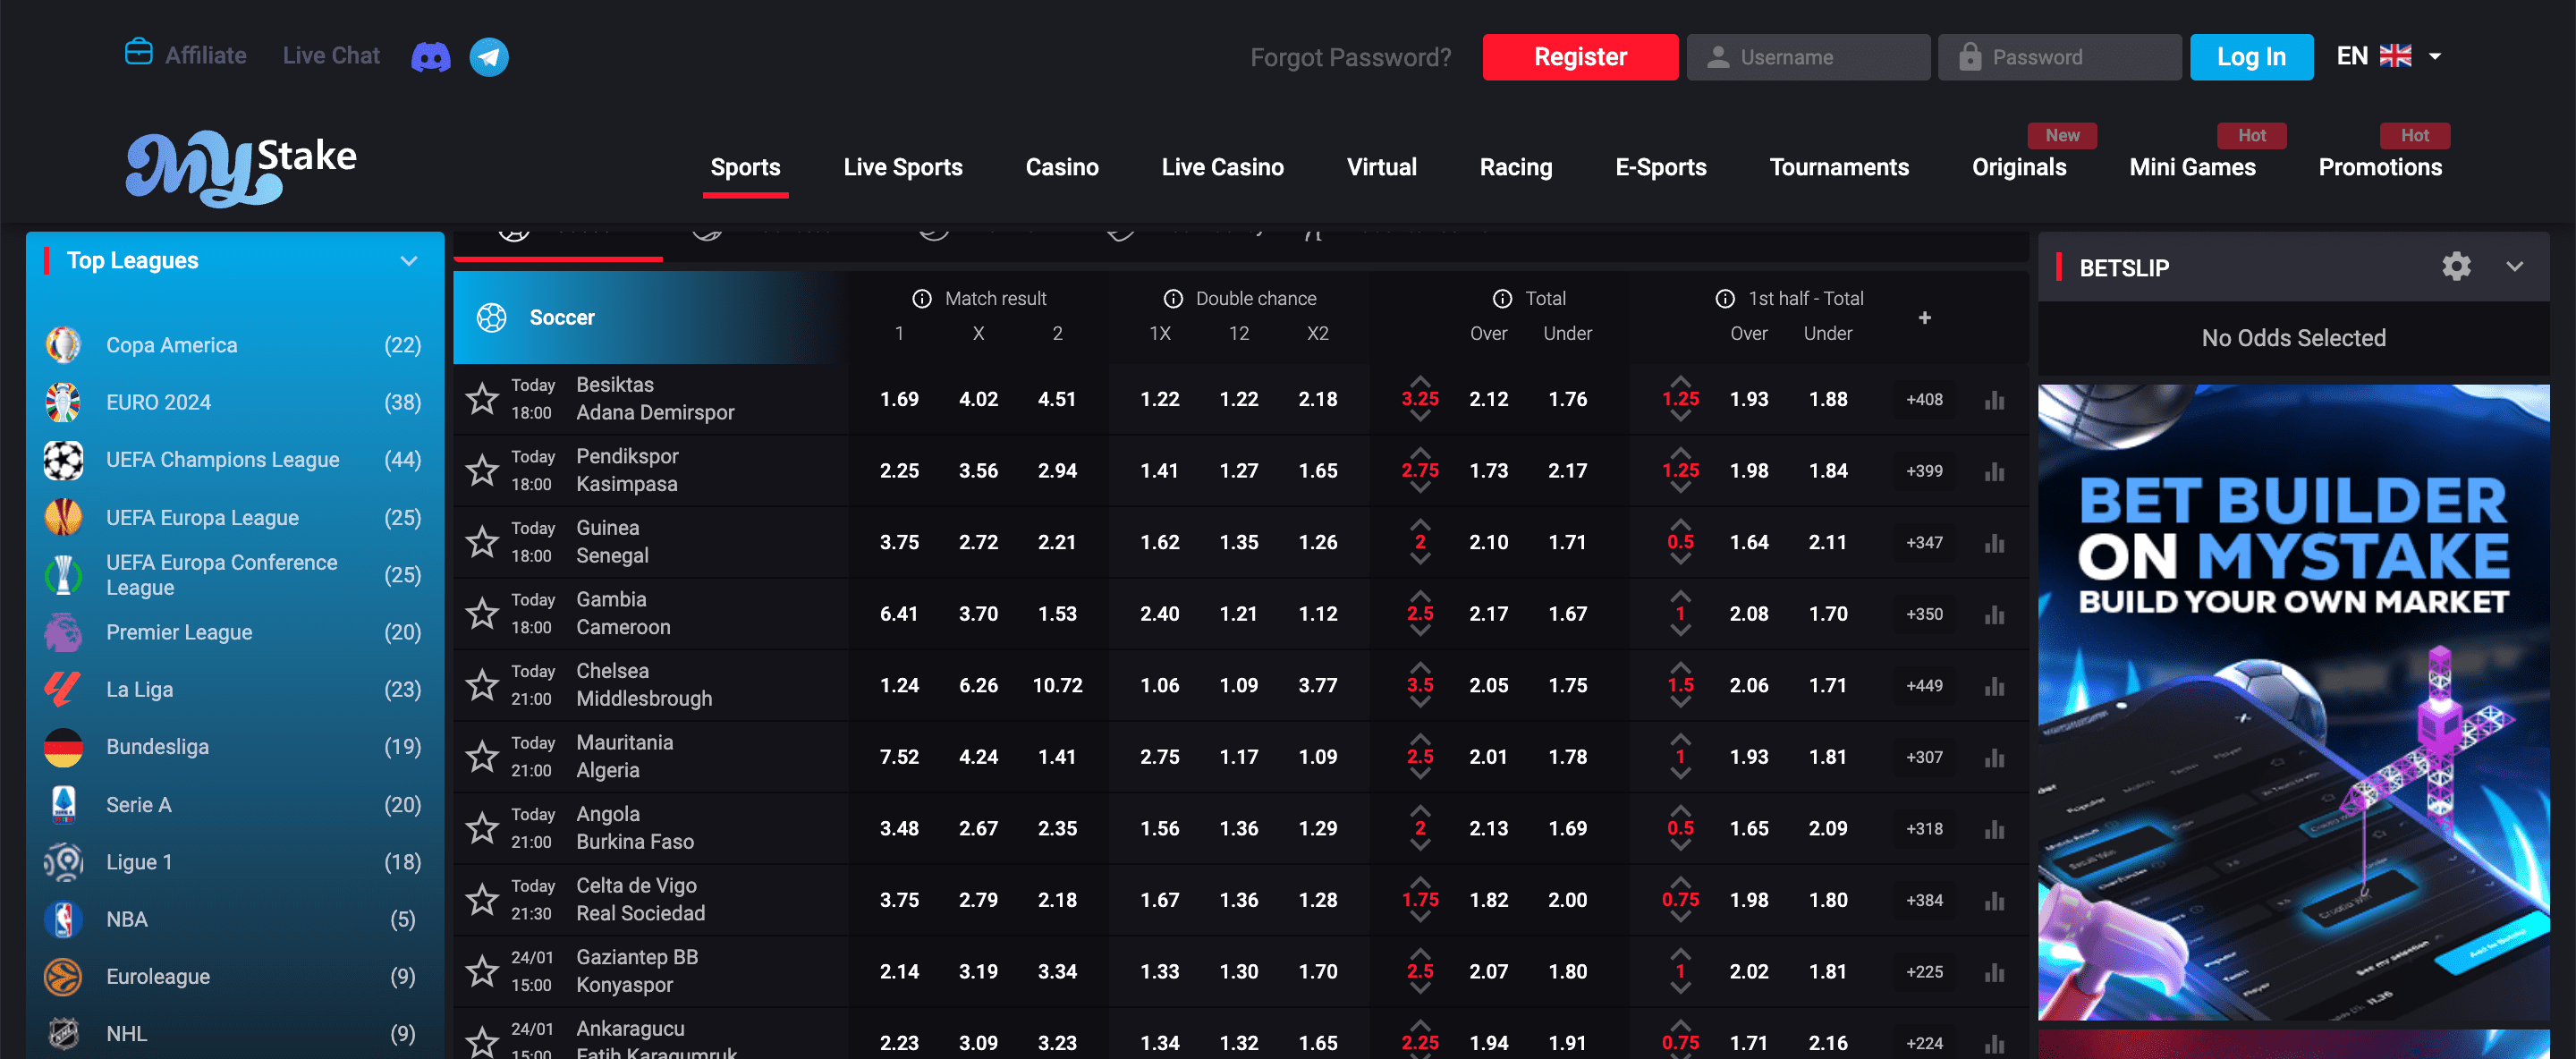
Task: Open the Discord icon link
Action: (x=431, y=57)
